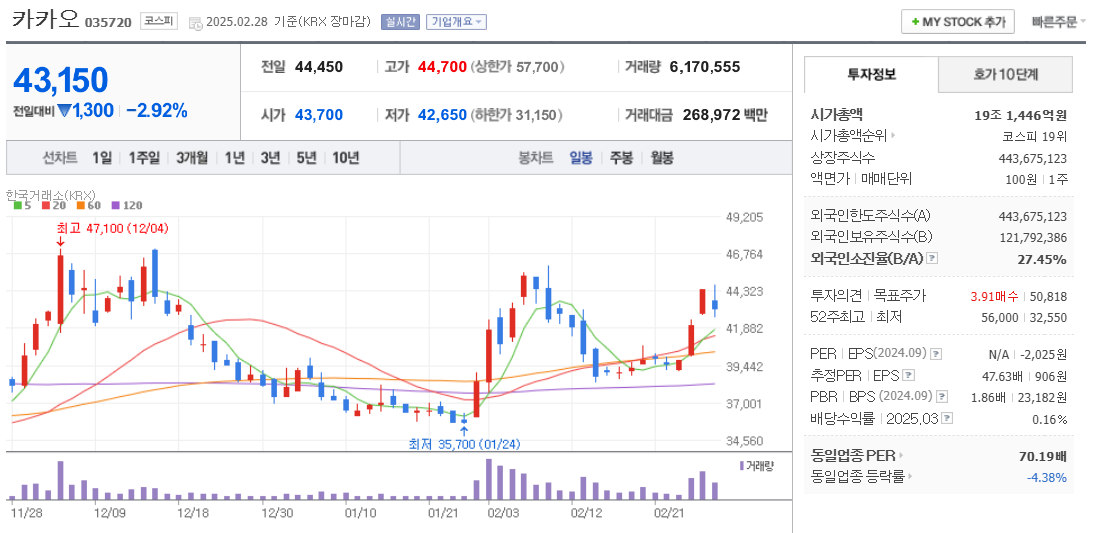Click the -2.92% change rate
1098x533 pixels.
pos(157,111)
